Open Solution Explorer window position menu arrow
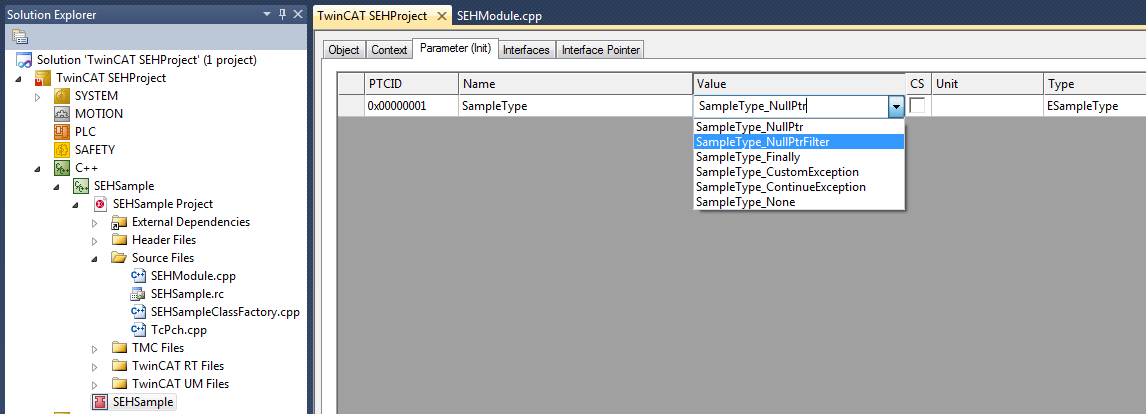 (x=267, y=14)
